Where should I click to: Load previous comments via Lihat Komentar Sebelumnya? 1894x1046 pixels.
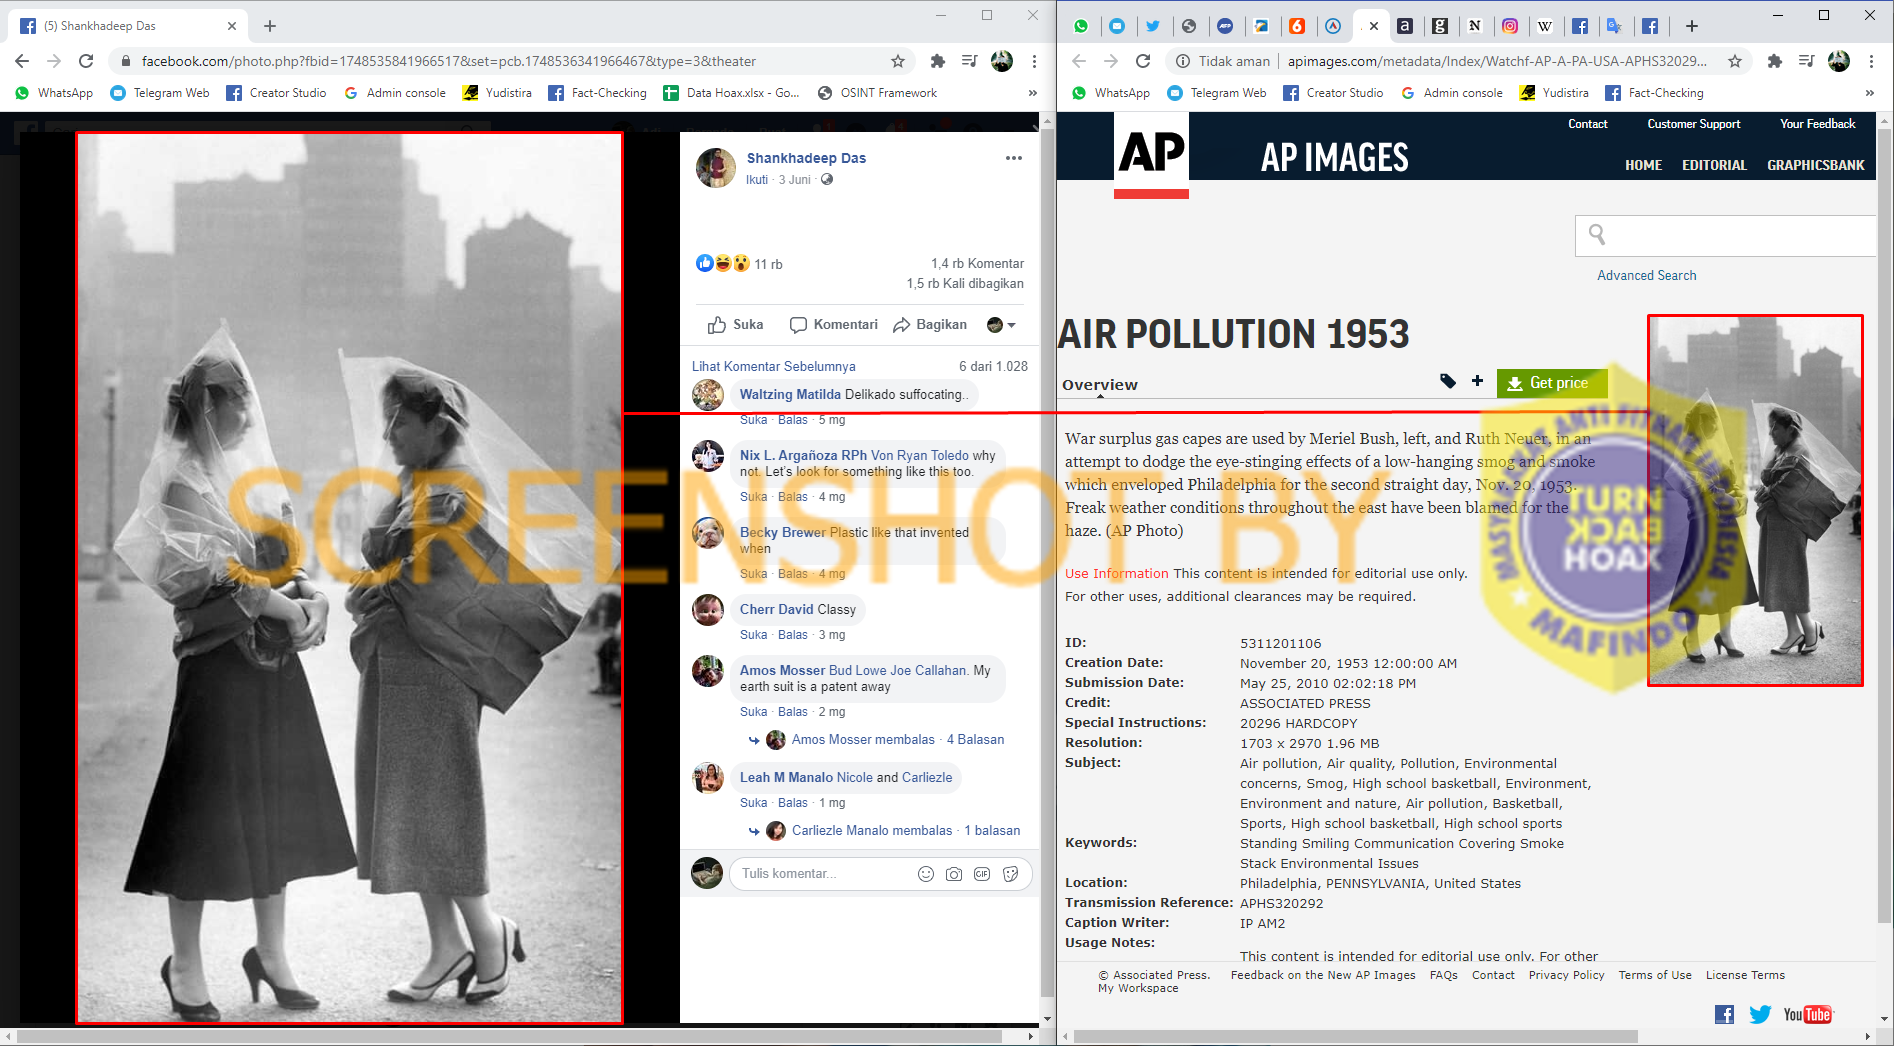point(774,366)
